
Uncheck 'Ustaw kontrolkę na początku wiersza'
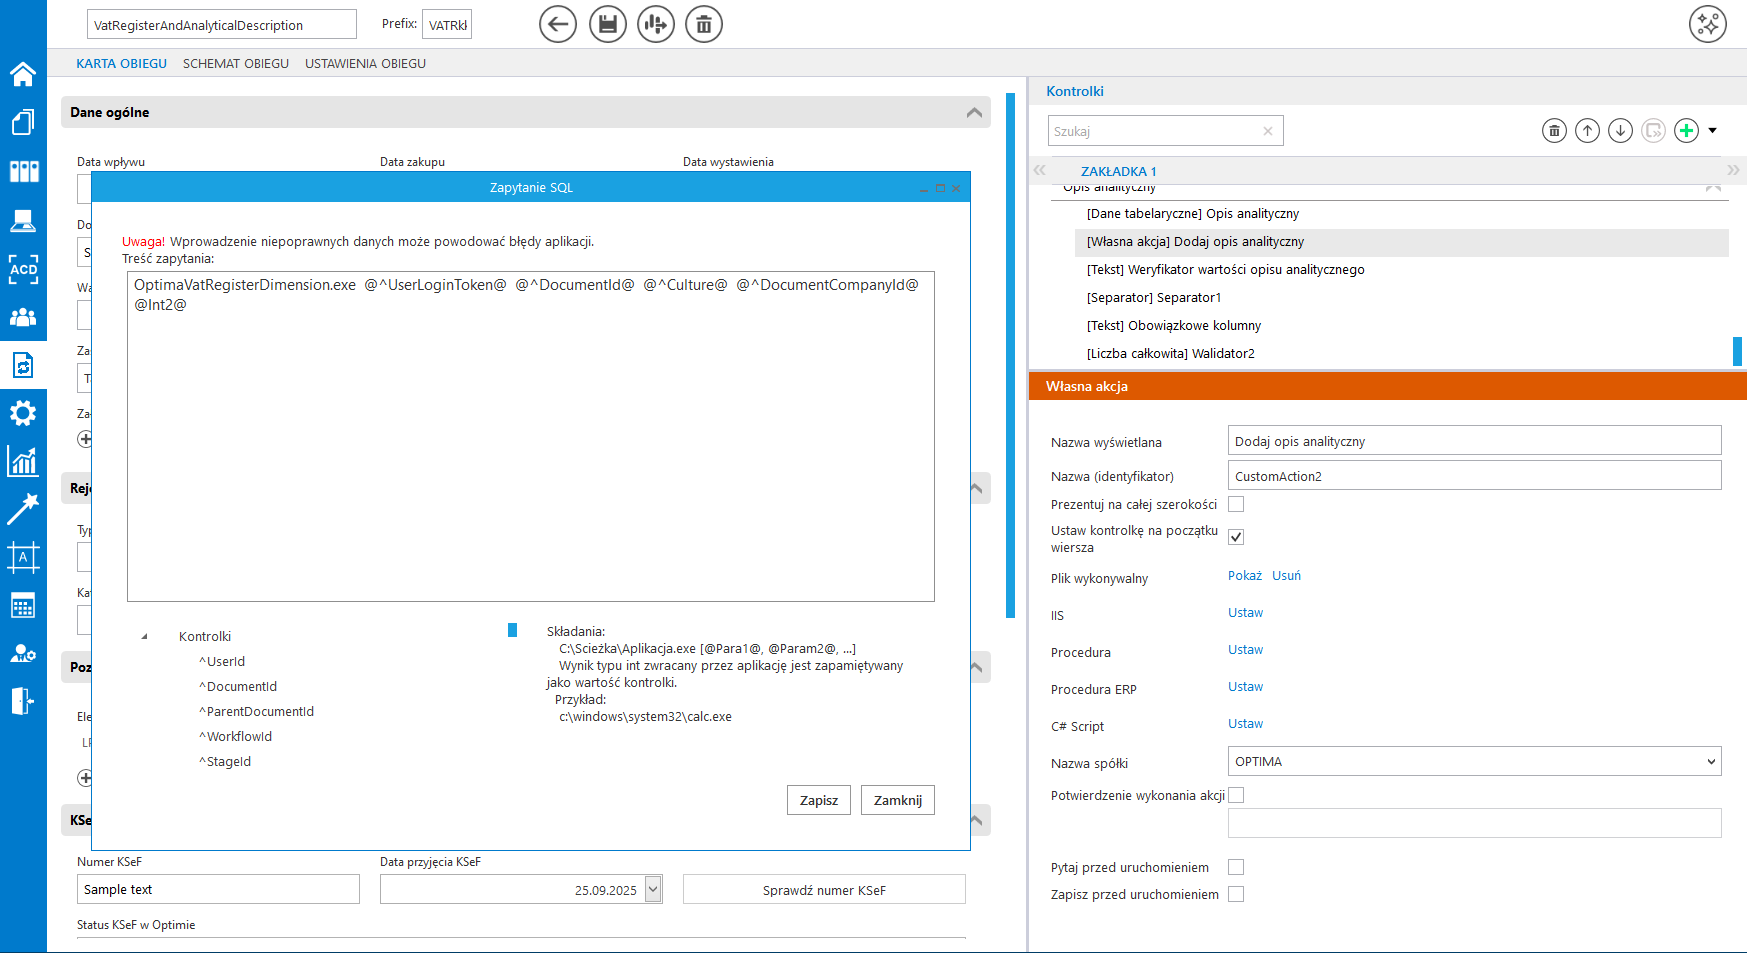[1236, 537]
